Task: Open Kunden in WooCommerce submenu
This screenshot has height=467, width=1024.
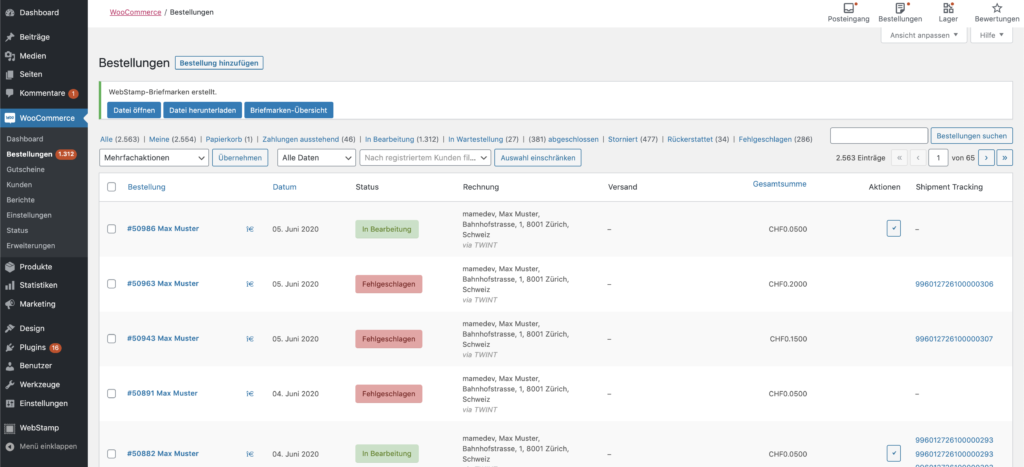Action: [19, 185]
